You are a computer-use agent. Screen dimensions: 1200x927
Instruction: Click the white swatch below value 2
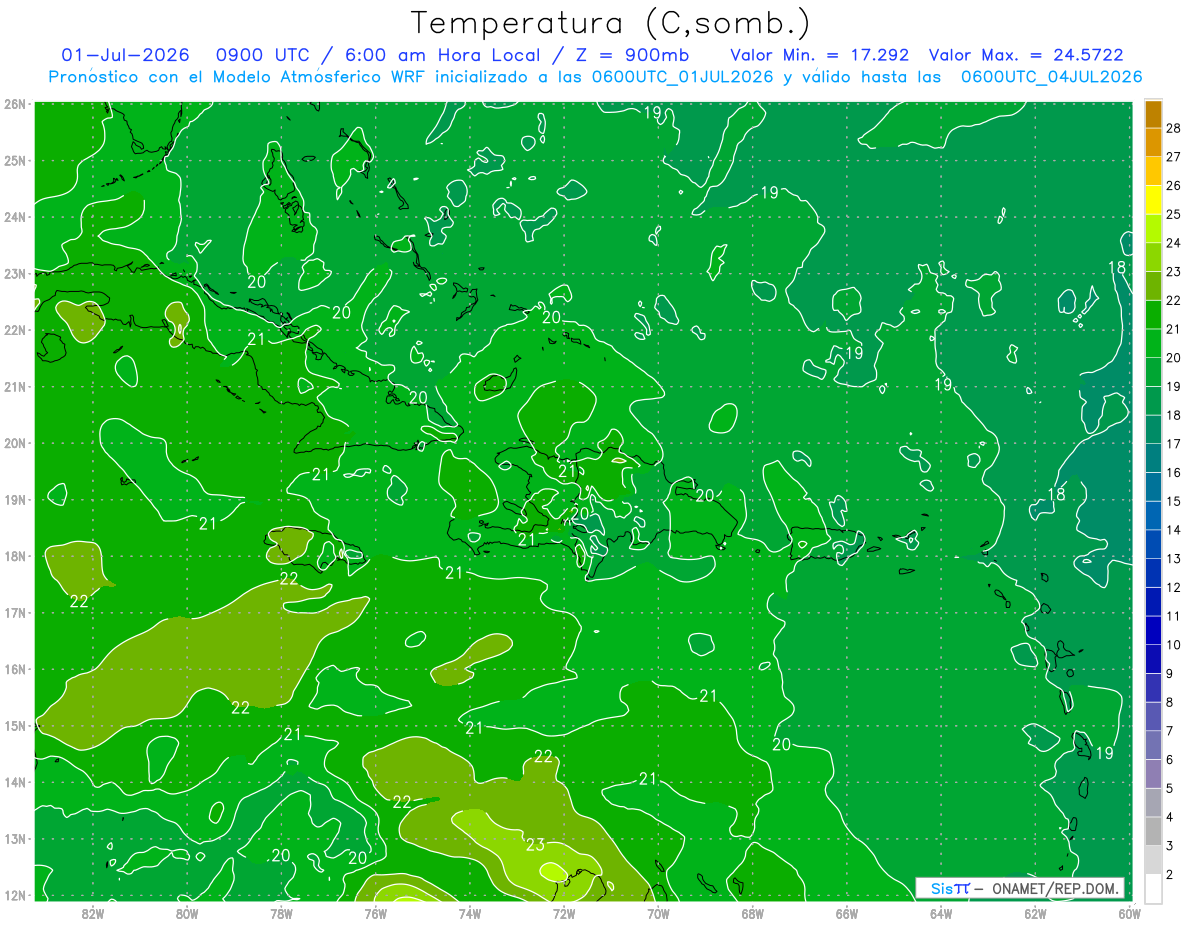(1153, 888)
